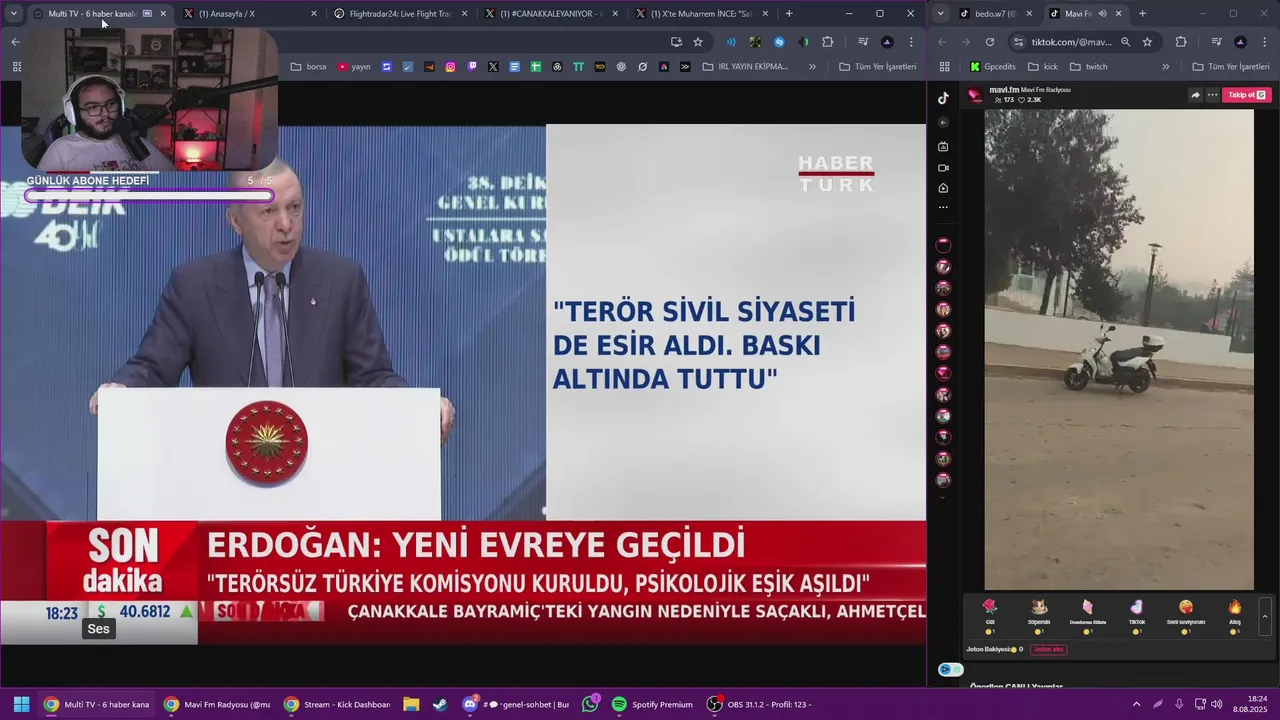Open the 'twitch' bookmarks folder
This screenshot has height=720, width=1280.
point(1089,67)
